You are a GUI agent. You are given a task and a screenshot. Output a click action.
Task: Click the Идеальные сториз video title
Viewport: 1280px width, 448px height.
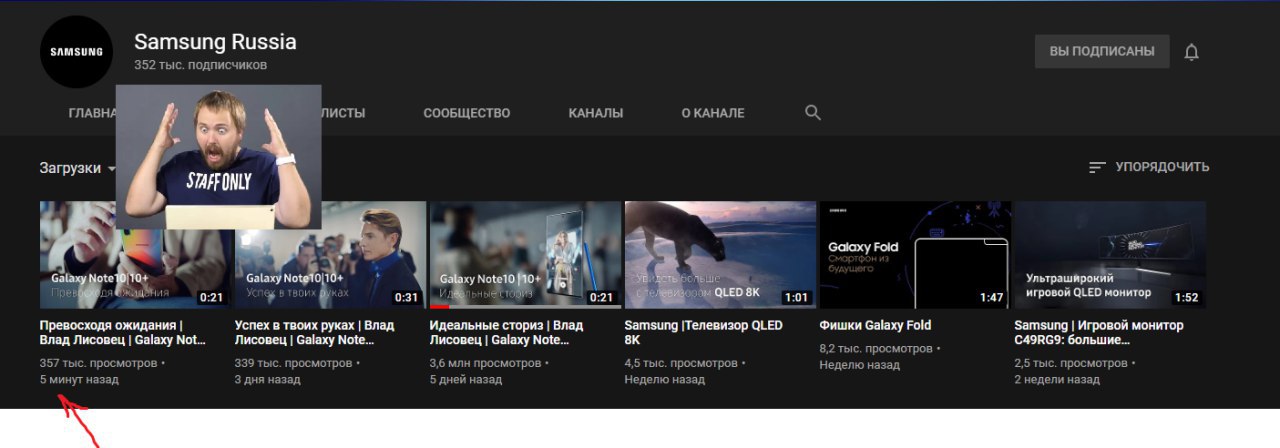(x=507, y=332)
